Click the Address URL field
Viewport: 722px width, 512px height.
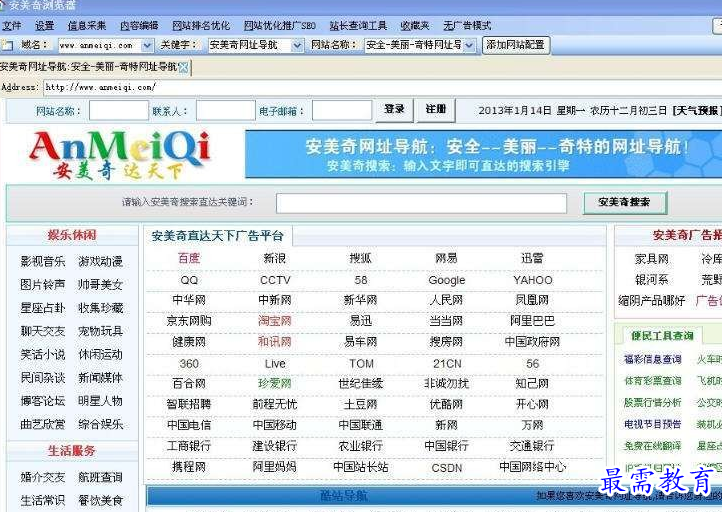[382, 87]
